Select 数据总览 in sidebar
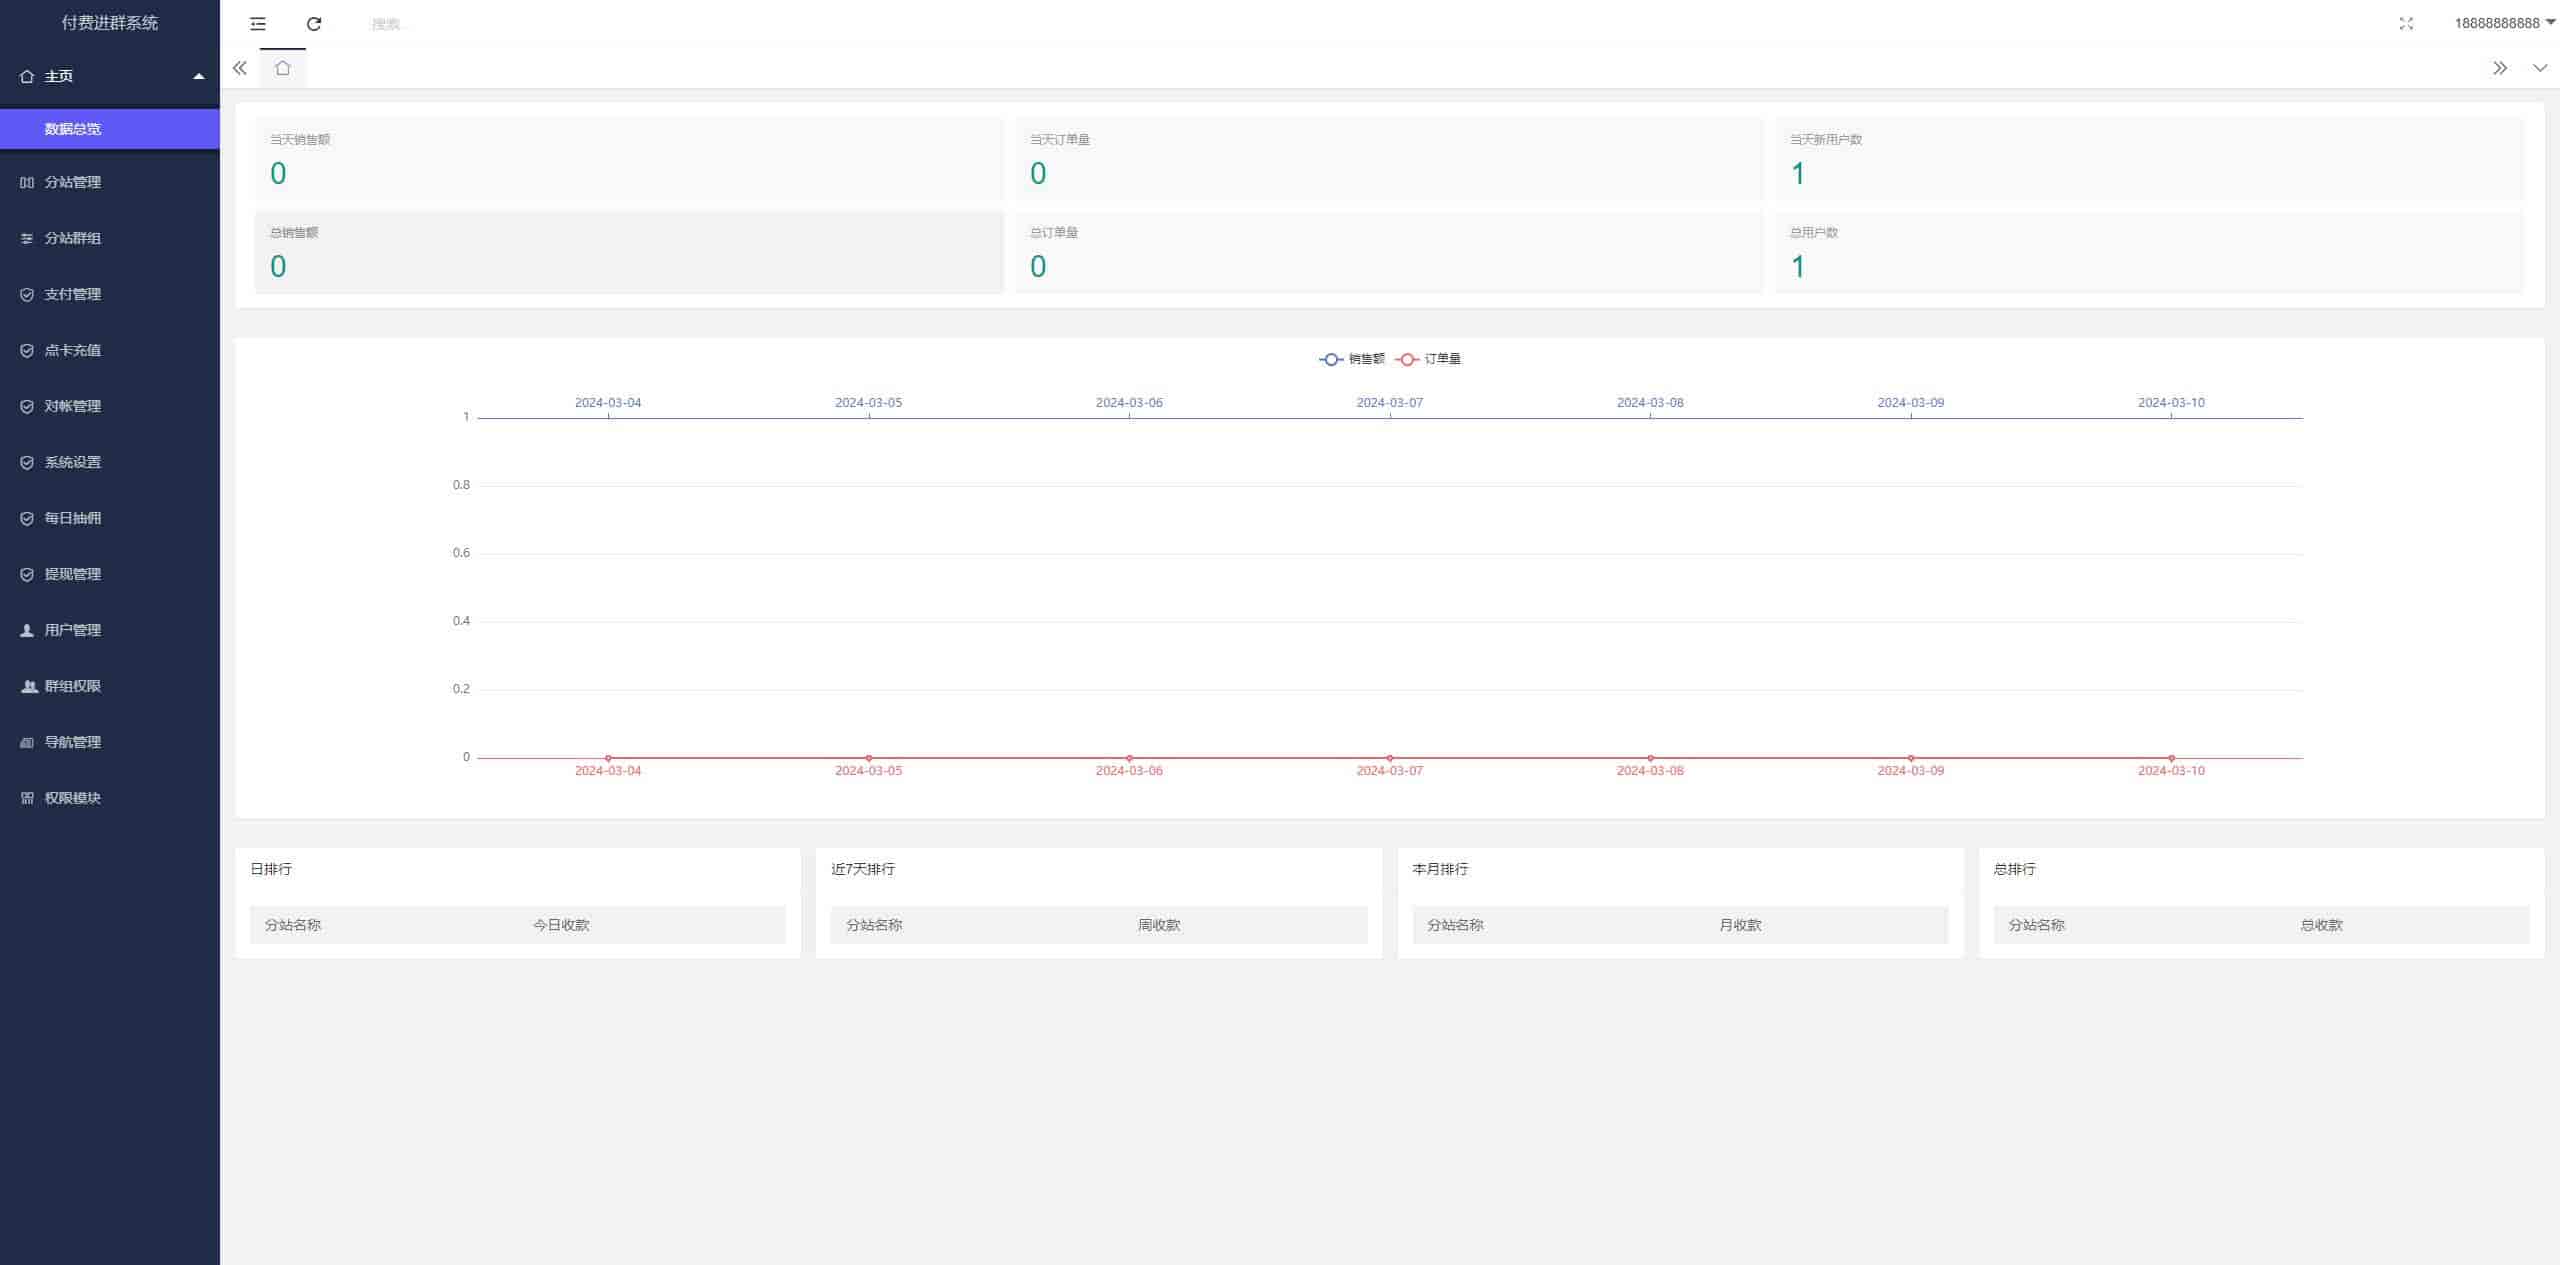Viewport: 2560px width, 1265px height. [x=73, y=129]
